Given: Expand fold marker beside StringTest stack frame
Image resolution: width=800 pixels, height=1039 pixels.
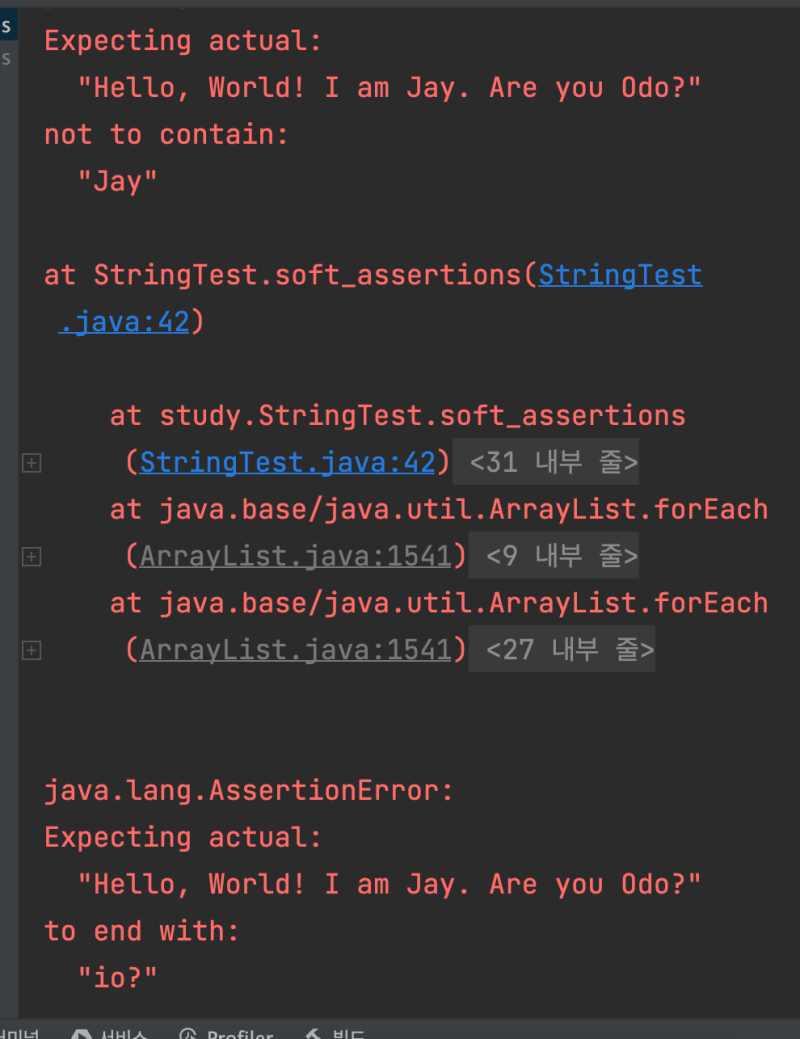Looking at the screenshot, I should [30, 462].
